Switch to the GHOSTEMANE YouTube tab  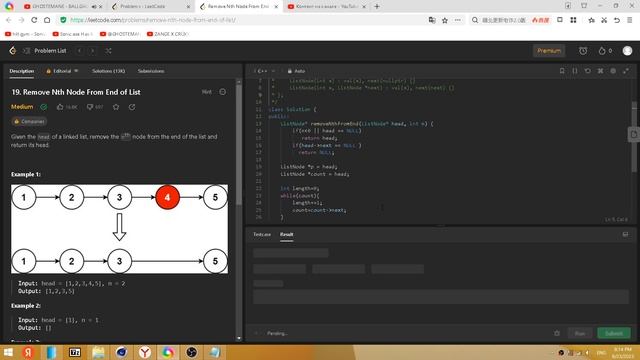pyautogui.click(x=62, y=7)
